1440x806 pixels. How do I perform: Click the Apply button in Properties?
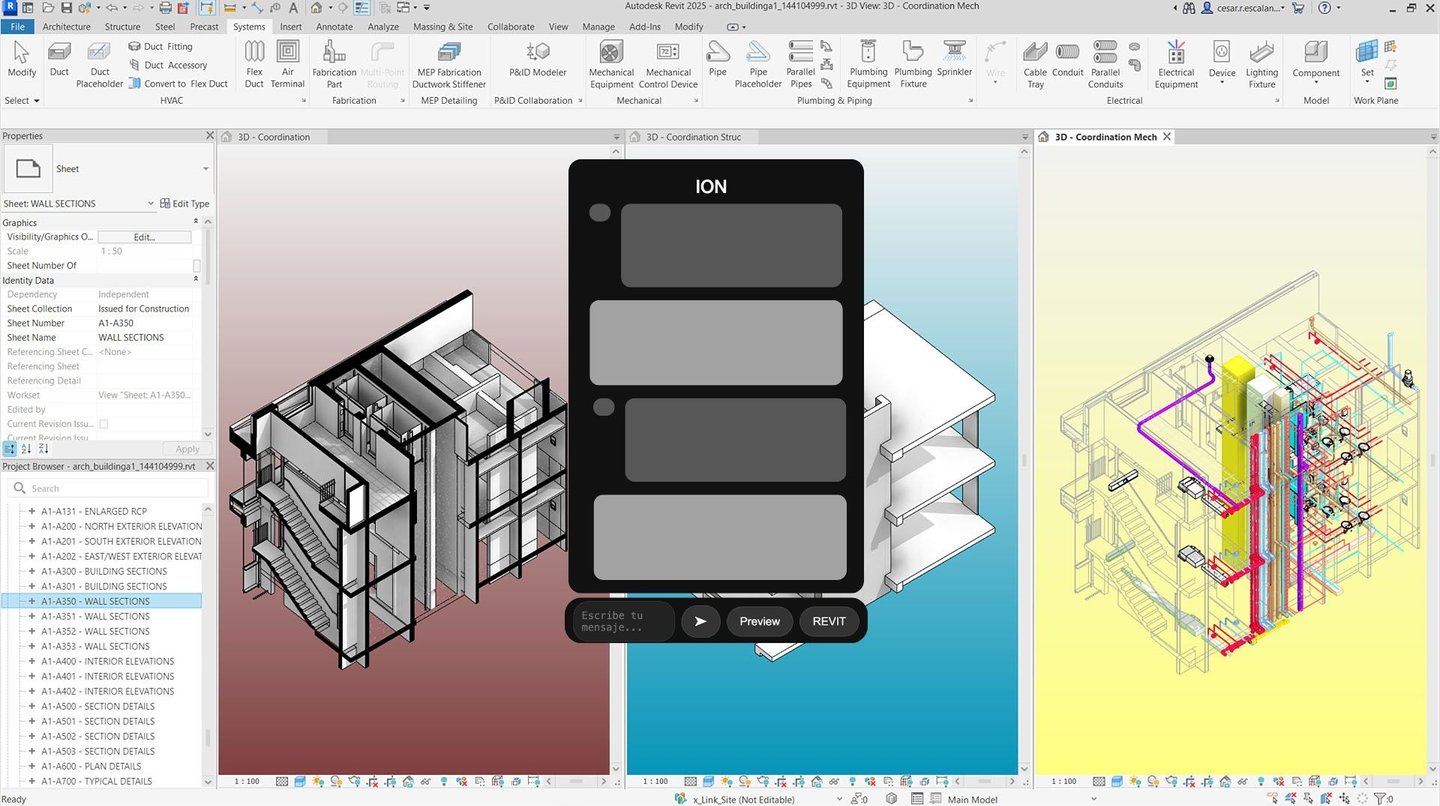pos(187,449)
